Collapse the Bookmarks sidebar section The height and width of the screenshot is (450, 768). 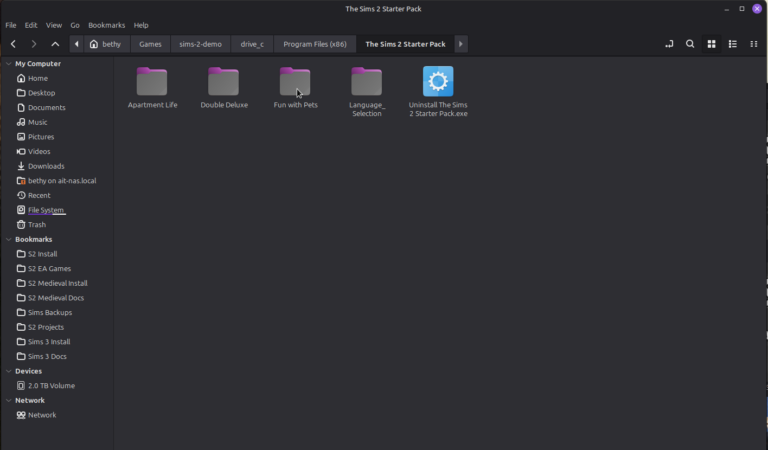(8, 239)
